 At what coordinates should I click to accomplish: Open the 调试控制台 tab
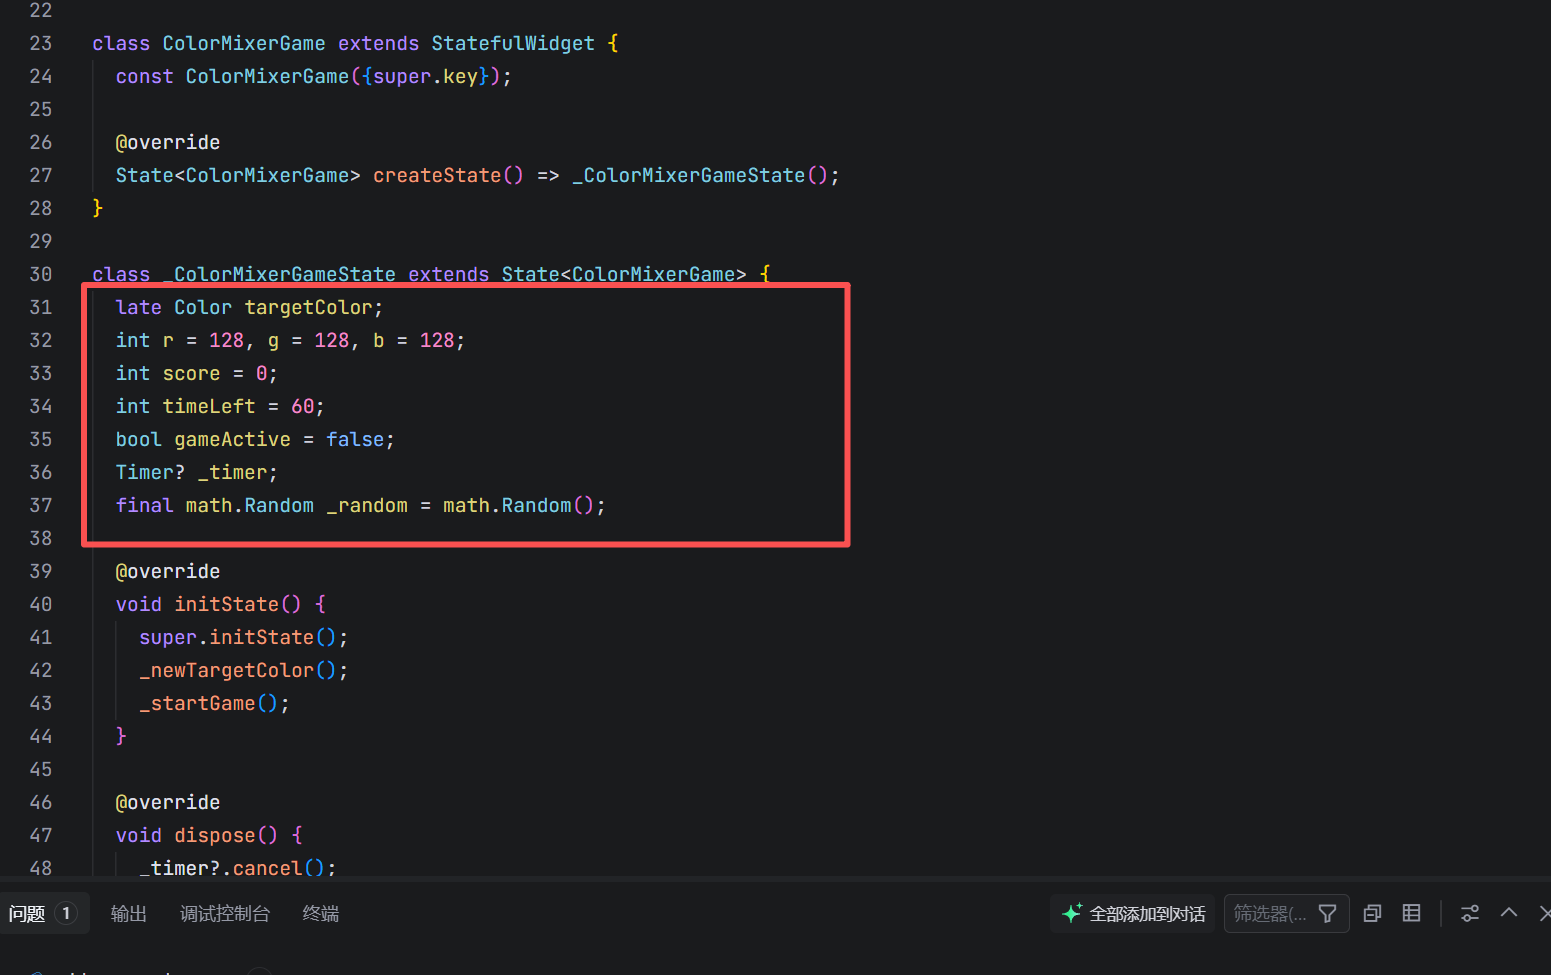pos(225,914)
